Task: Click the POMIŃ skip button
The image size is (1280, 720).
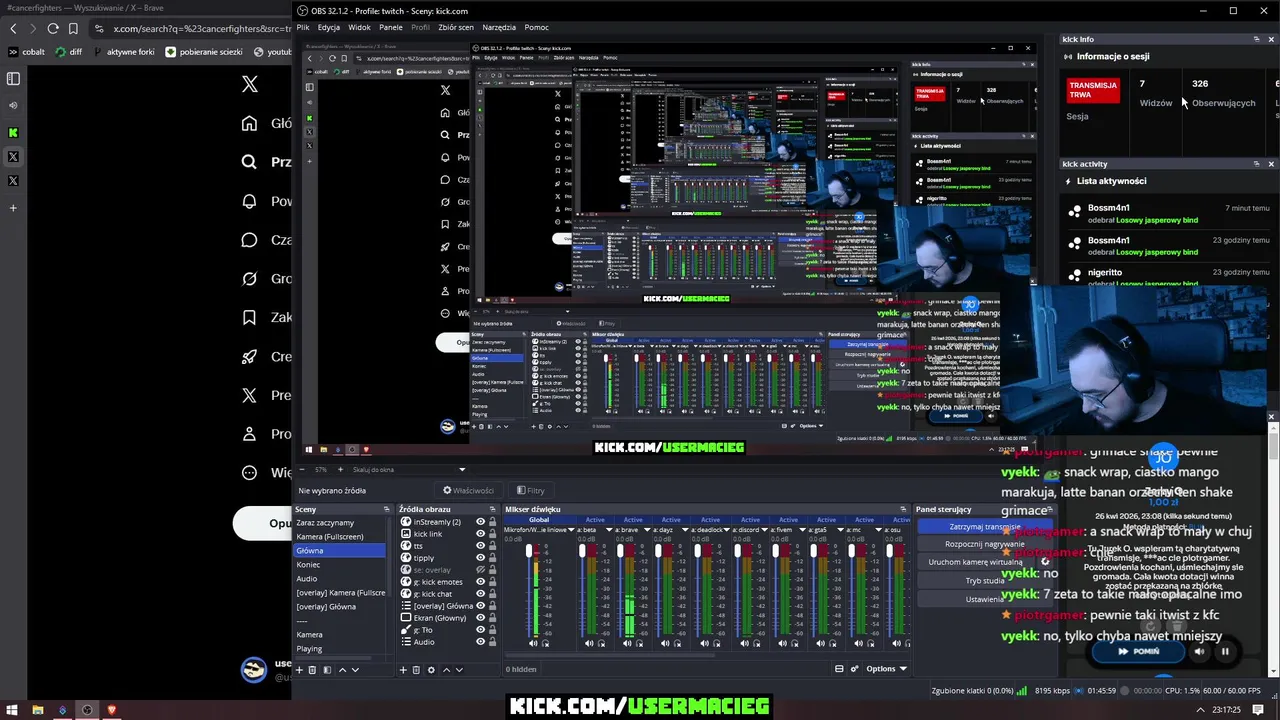Action: pyautogui.click(x=1139, y=652)
